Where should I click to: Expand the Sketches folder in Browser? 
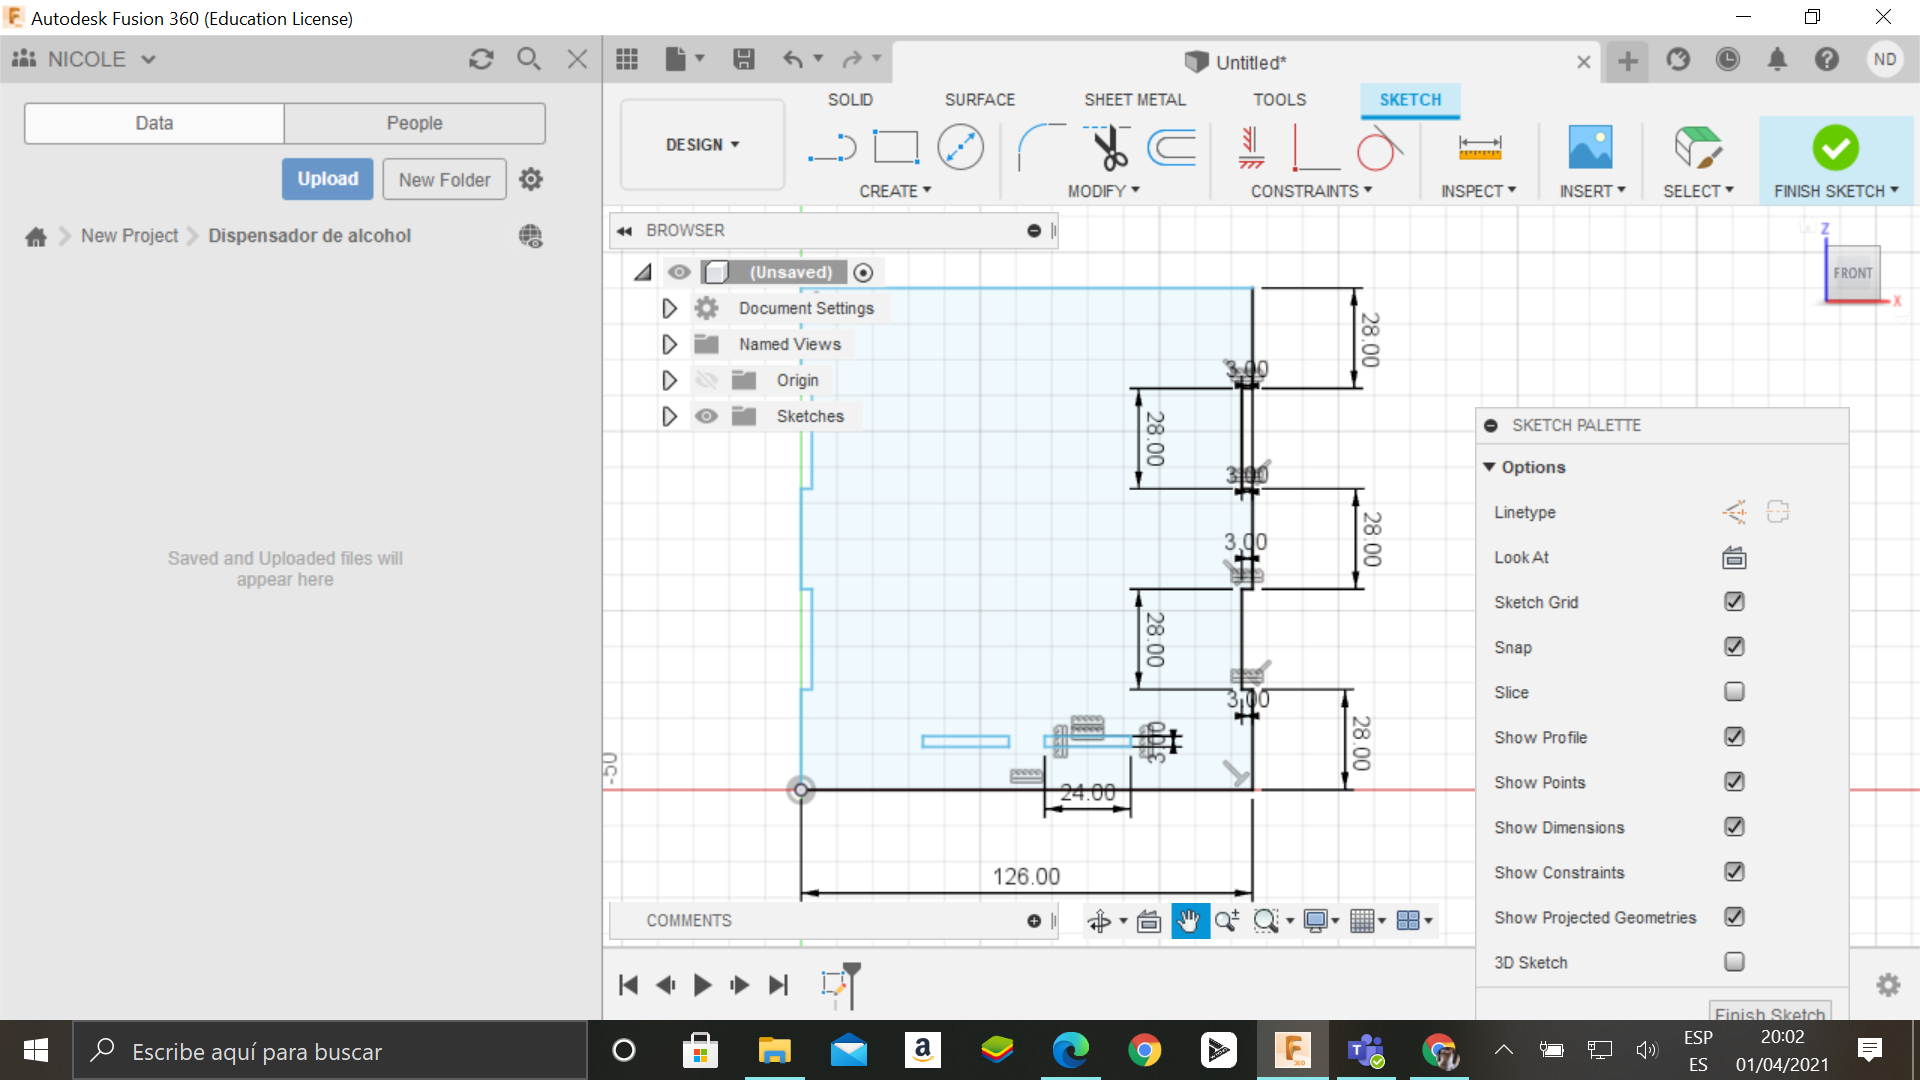point(670,415)
